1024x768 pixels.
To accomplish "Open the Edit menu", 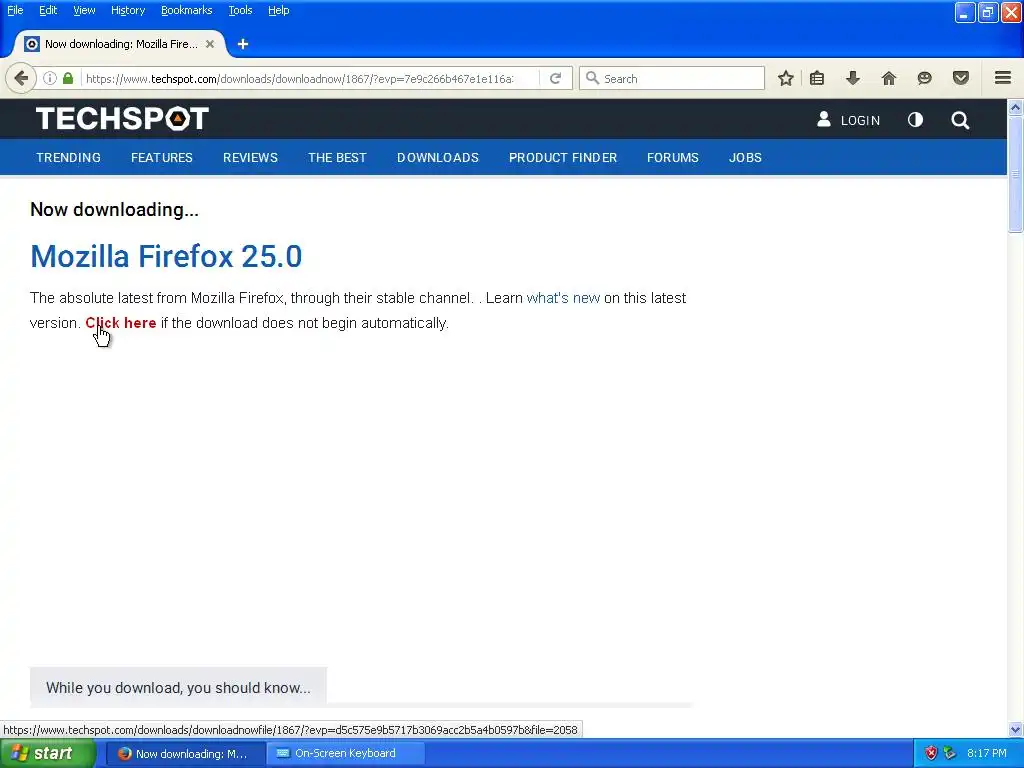I will (48, 10).
